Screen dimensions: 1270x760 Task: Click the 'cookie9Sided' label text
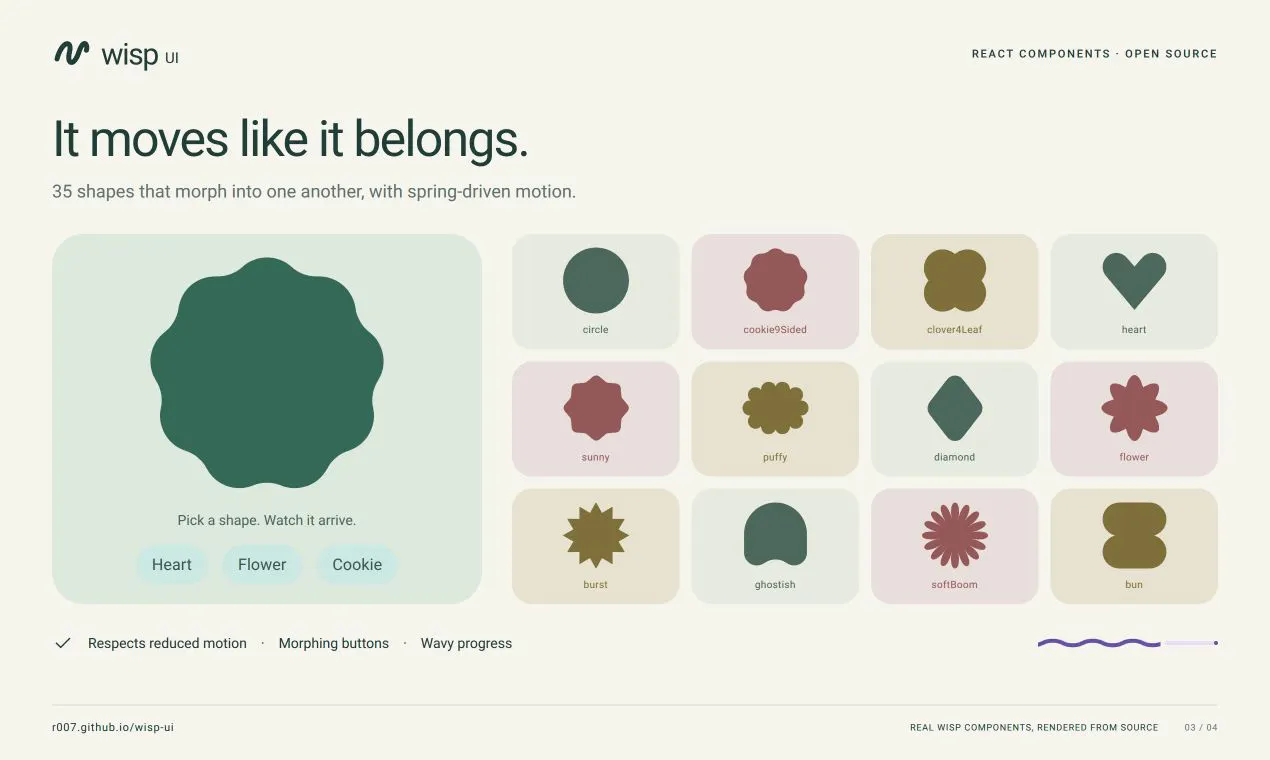775,329
